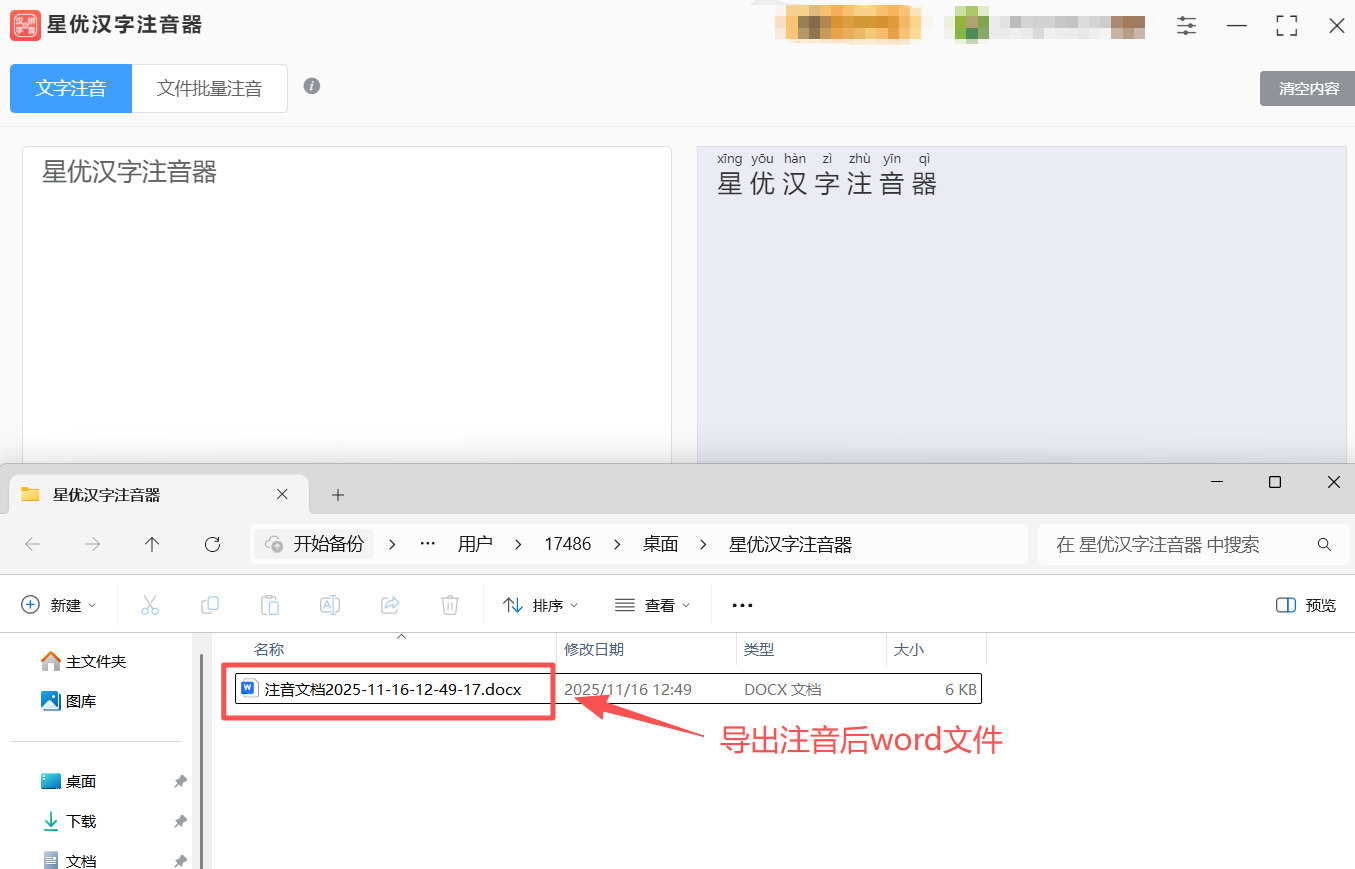Unpin 下载 using its pin icon
Image resolution: width=1355 pixels, height=869 pixels.
pos(180,821)
